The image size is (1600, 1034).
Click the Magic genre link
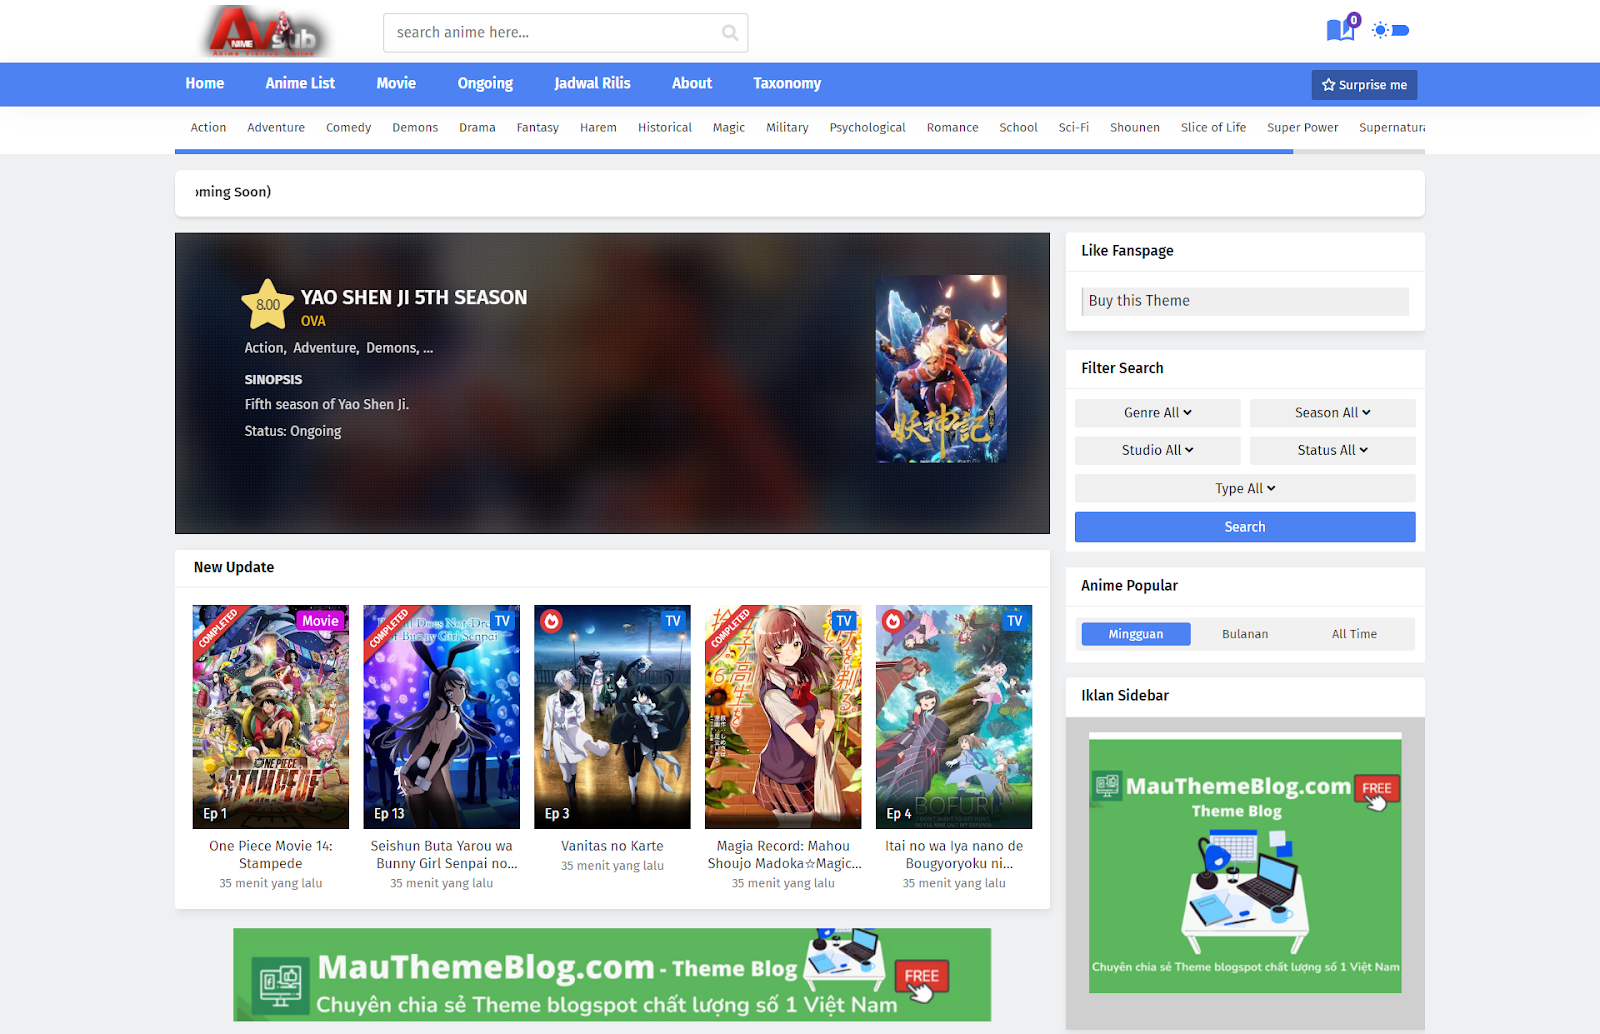coord(728,128)
